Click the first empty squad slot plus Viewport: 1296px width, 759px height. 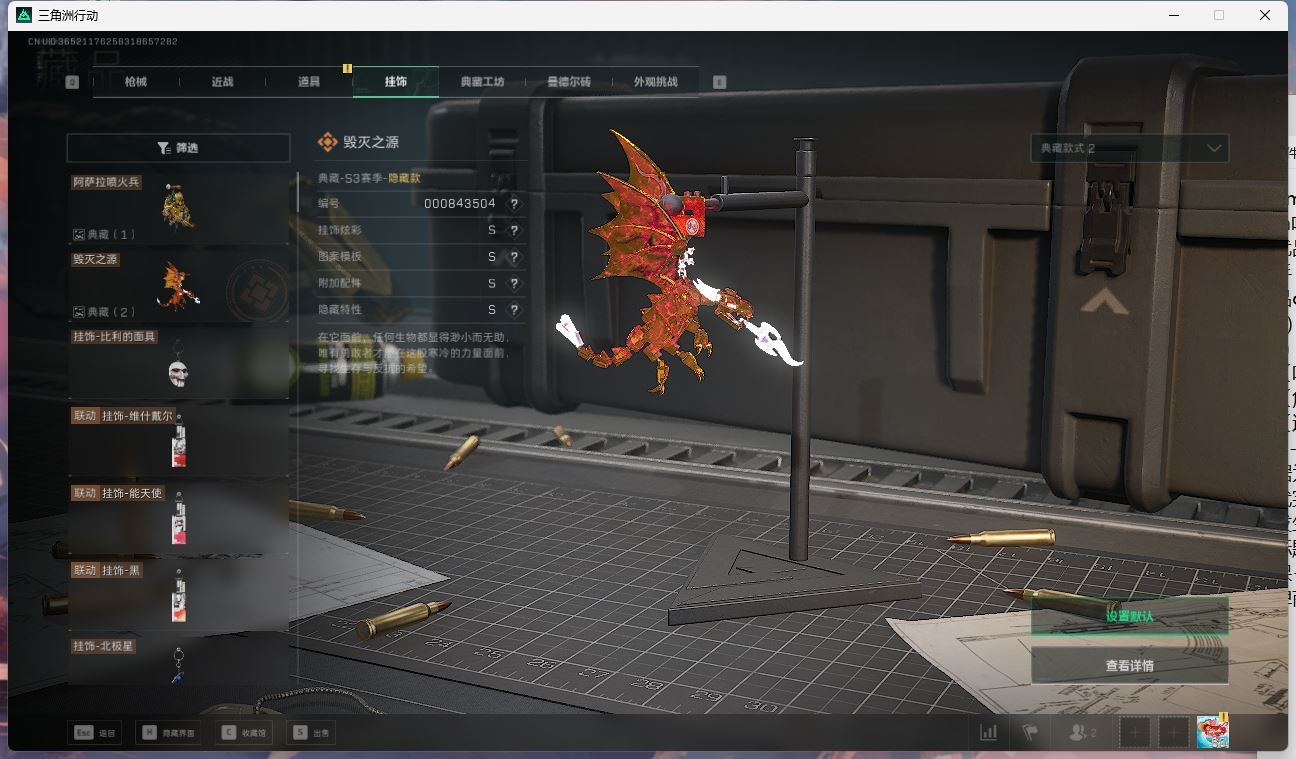pyautogui.click(x=1135, y=733)
